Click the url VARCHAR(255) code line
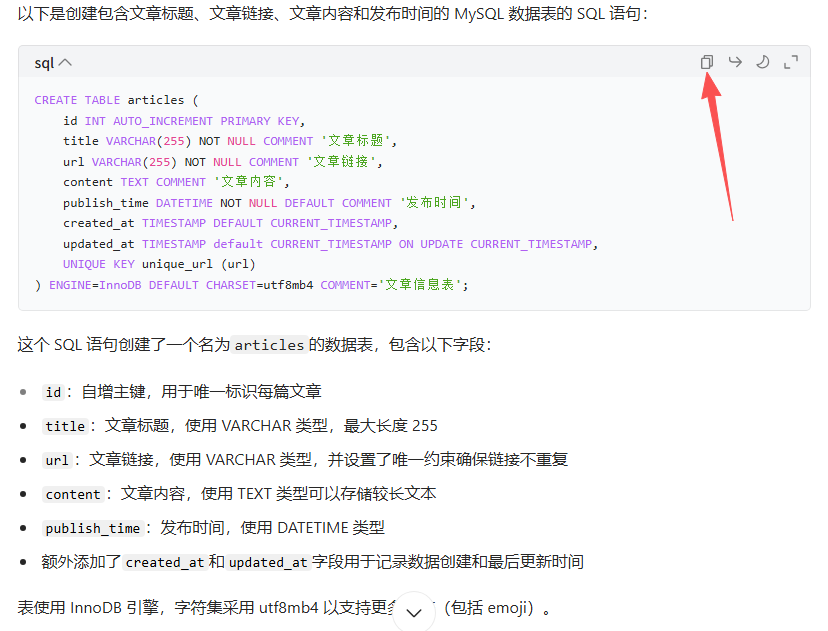The image size is (828, 631). click(x=222, y=162)
